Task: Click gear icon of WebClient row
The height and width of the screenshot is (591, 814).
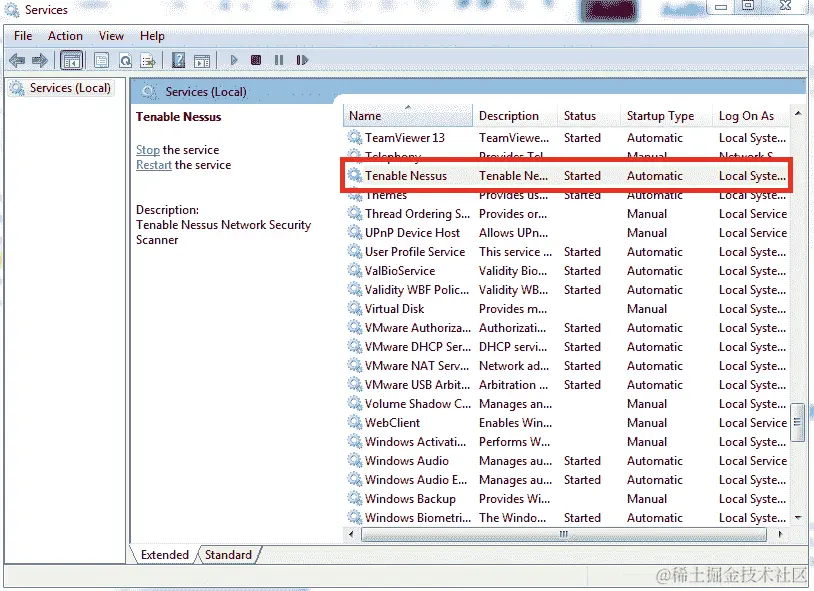Action: [x=355, y=422]
